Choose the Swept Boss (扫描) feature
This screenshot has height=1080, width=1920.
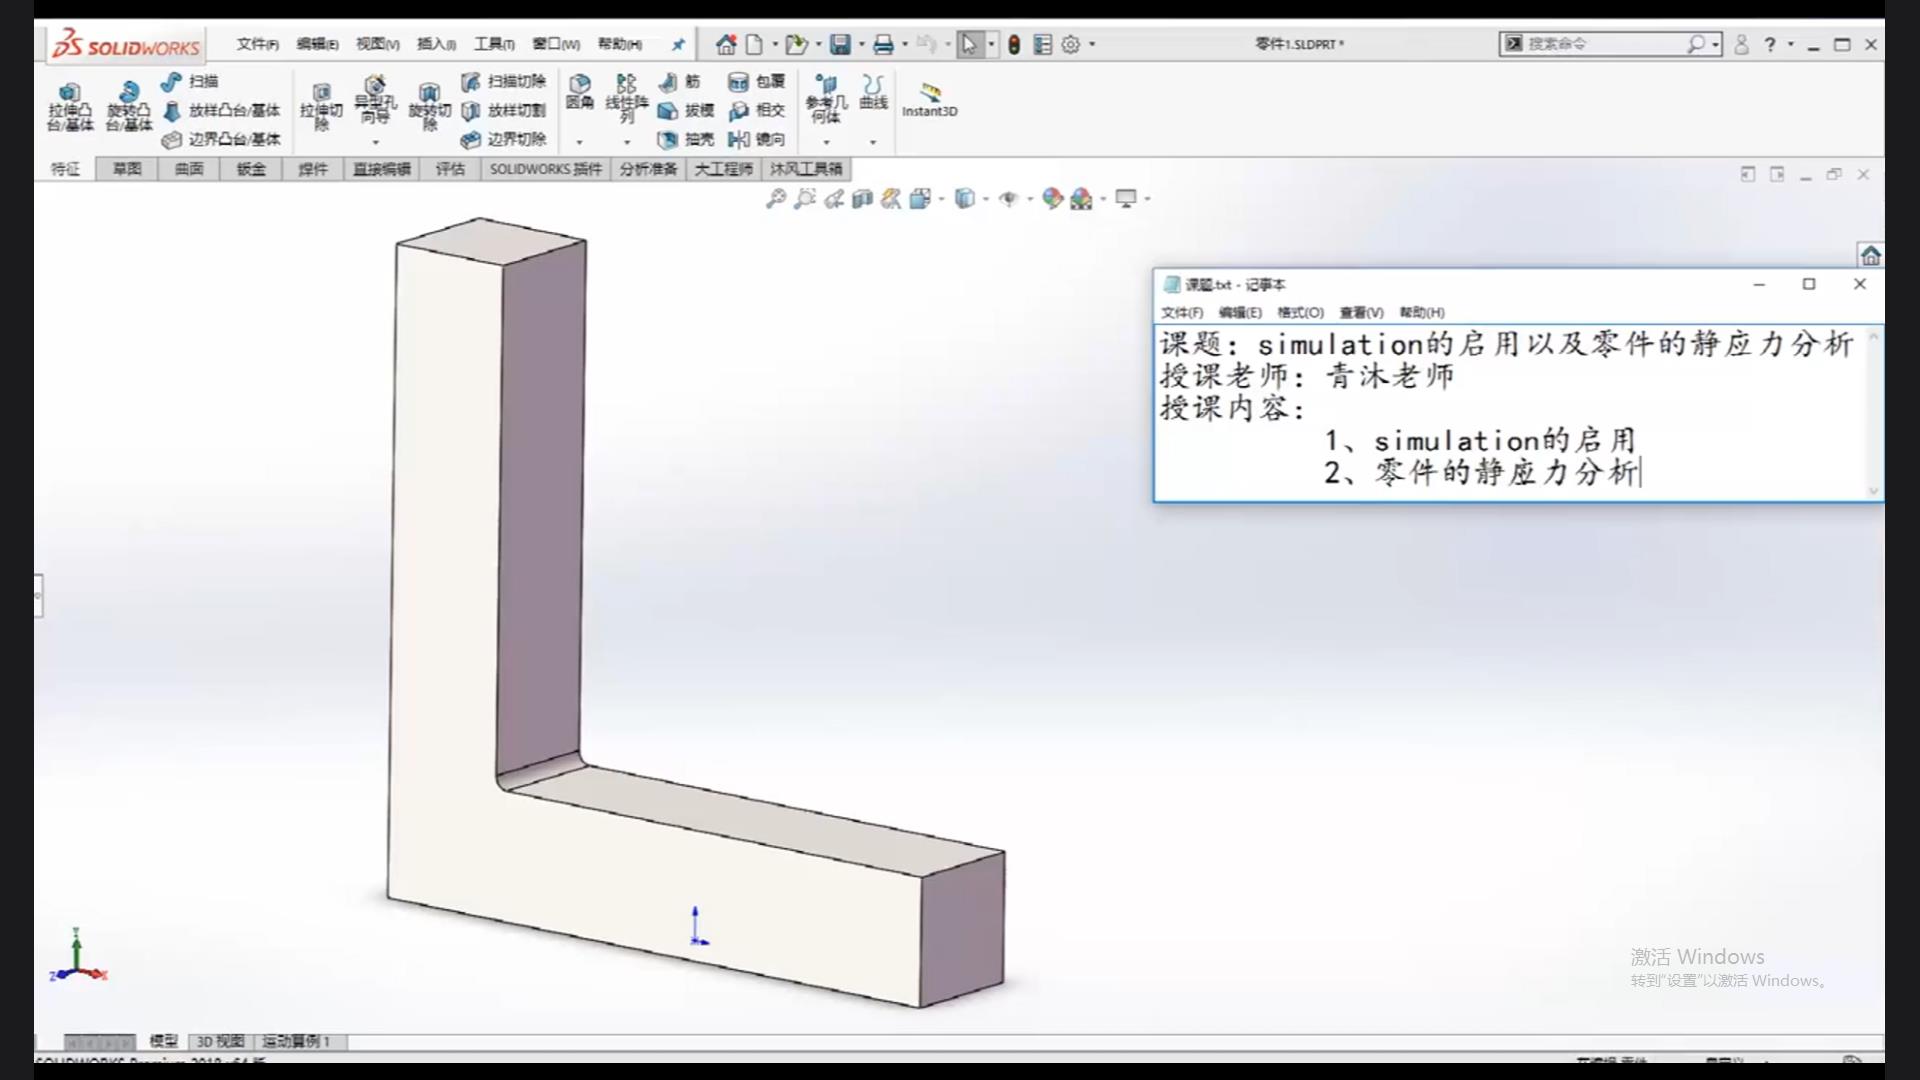pyautogui.click(x=190, y=81)
